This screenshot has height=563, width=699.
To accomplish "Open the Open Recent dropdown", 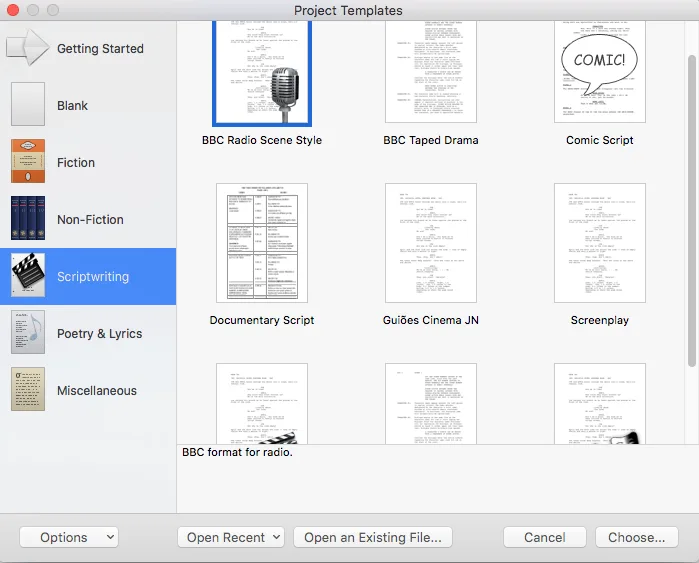I will 231,537.
